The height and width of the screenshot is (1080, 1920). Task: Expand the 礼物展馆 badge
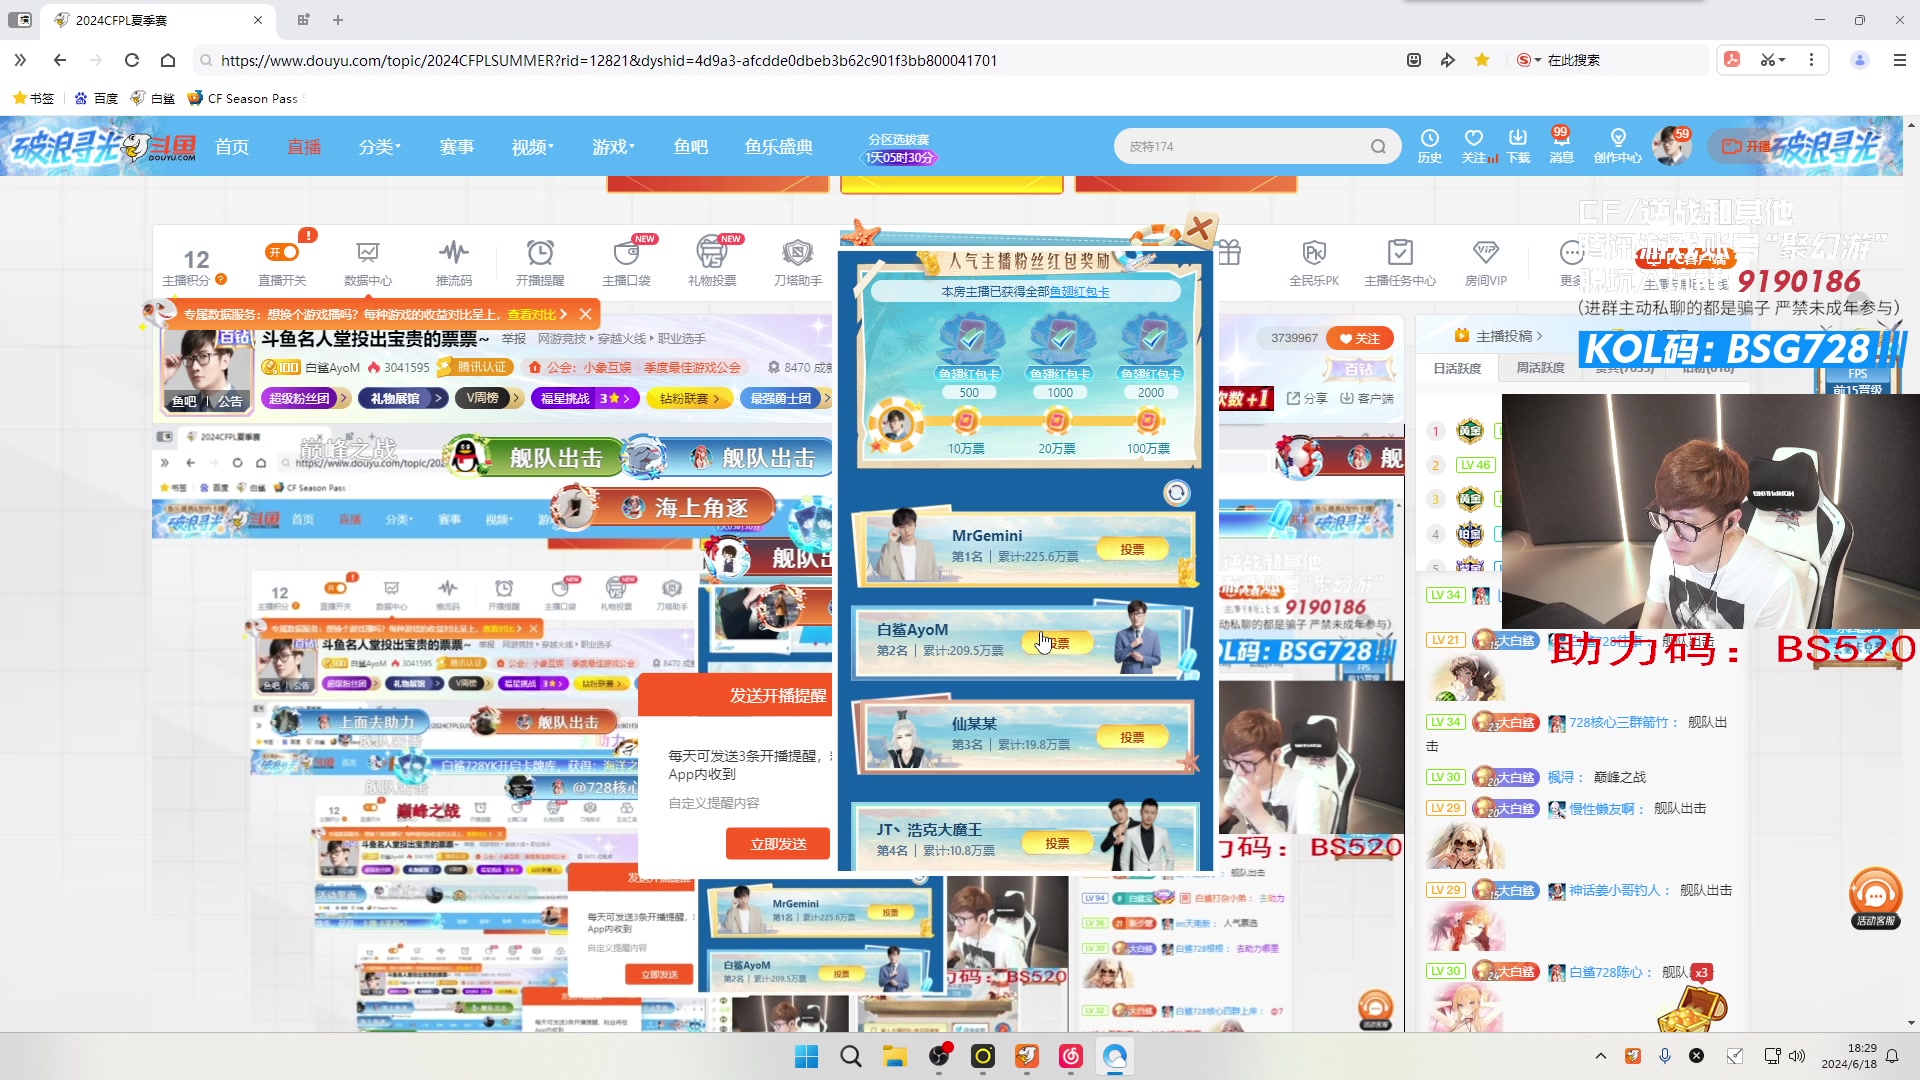tap(403, 398)
